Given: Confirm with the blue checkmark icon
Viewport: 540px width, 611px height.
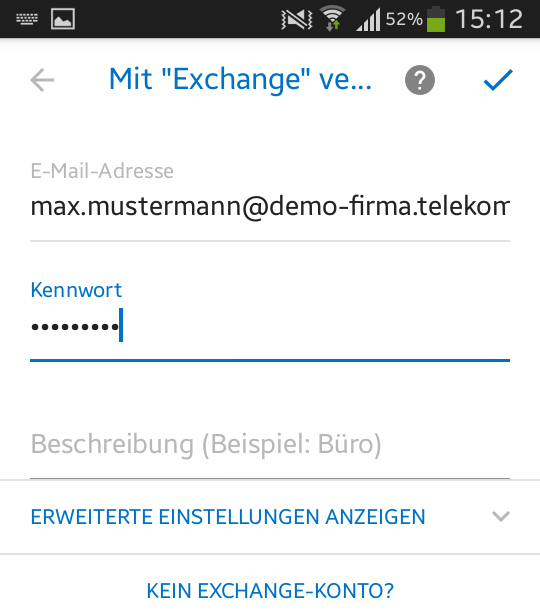Looking at the screenshot, I should pos(498,80).
